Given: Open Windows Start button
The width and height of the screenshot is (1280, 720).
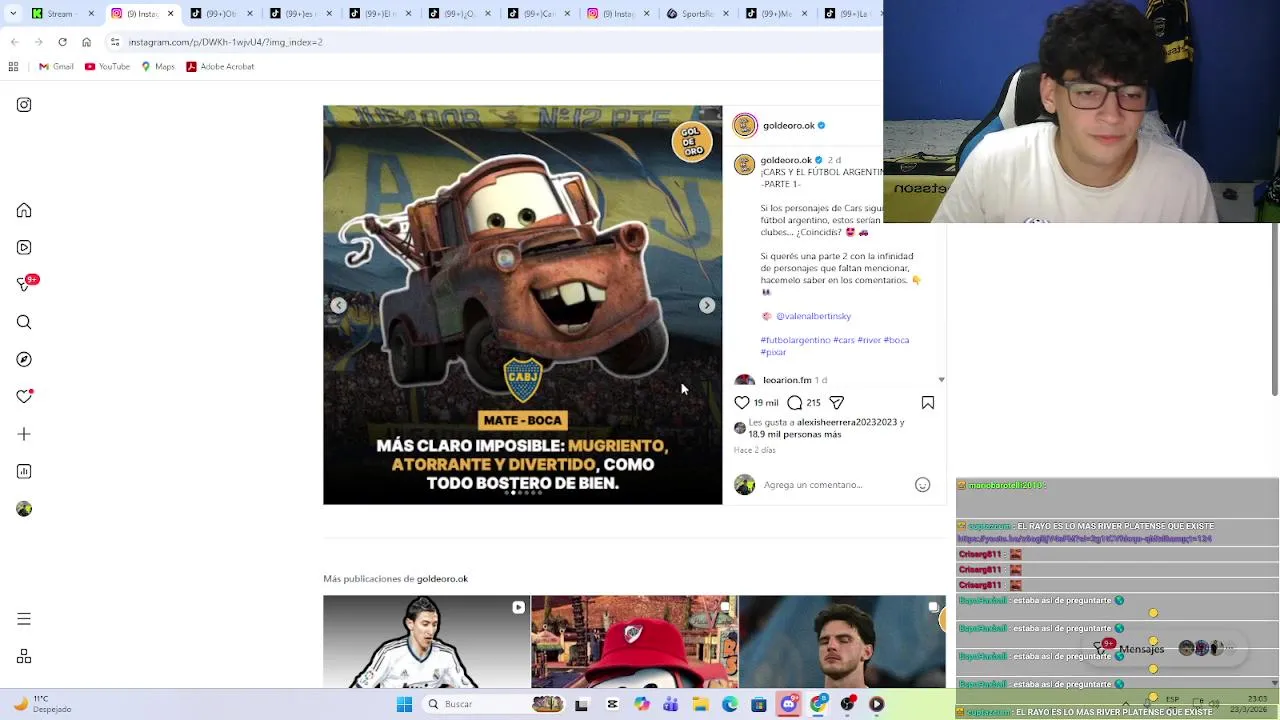Looking at the screenshot, I should pyautogui.click(x=404, y=705).
